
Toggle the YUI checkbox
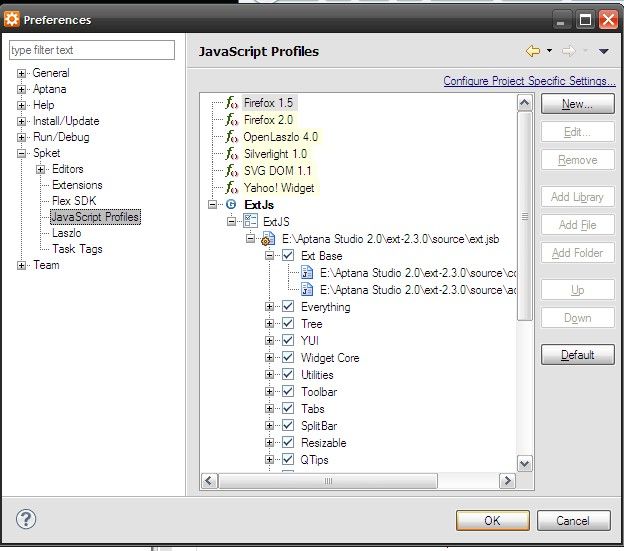(x=288, y=341)
